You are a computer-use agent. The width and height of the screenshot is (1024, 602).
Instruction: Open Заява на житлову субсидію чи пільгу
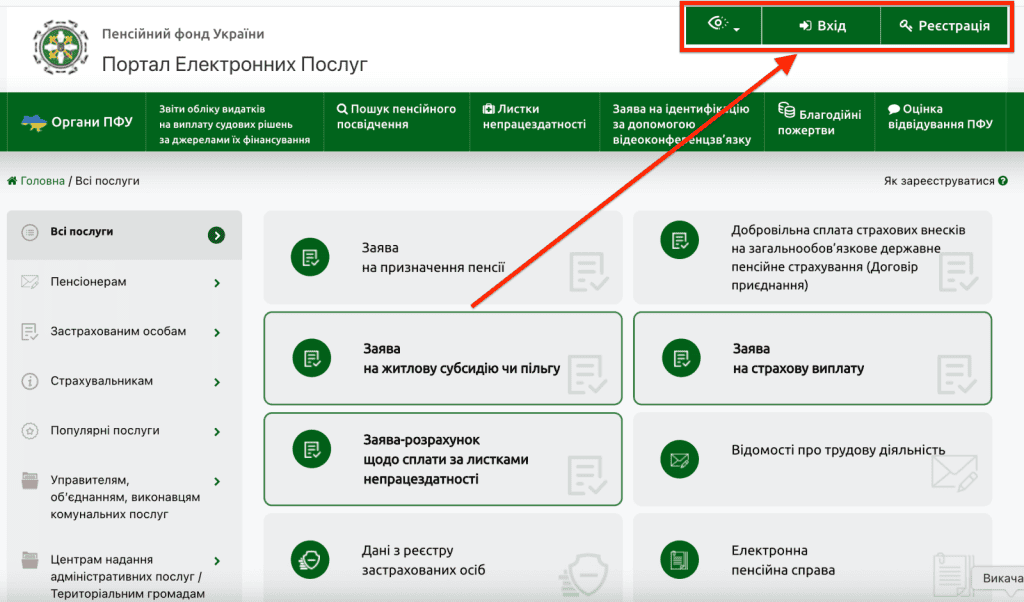[x=461, y=358]
